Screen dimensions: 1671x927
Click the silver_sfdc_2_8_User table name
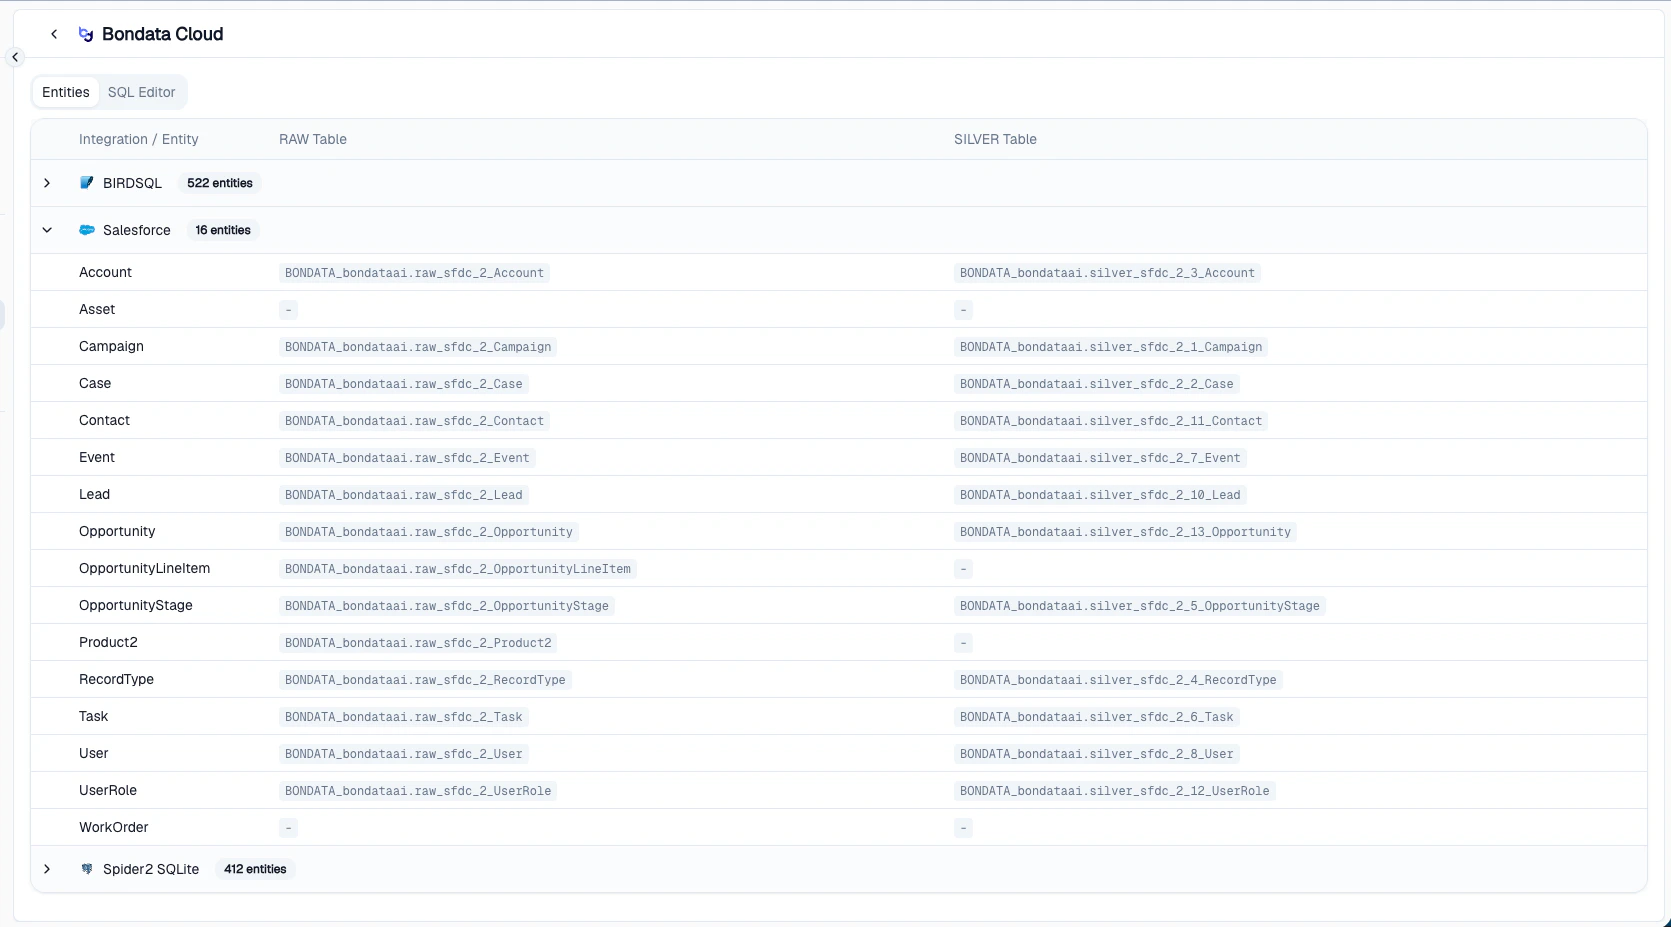(1097, 754)
